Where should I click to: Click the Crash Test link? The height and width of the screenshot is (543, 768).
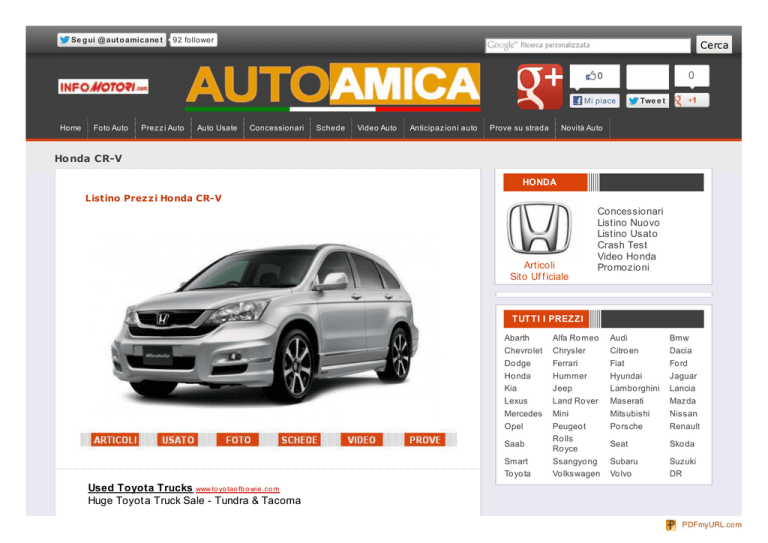click(x=622, y=245)
